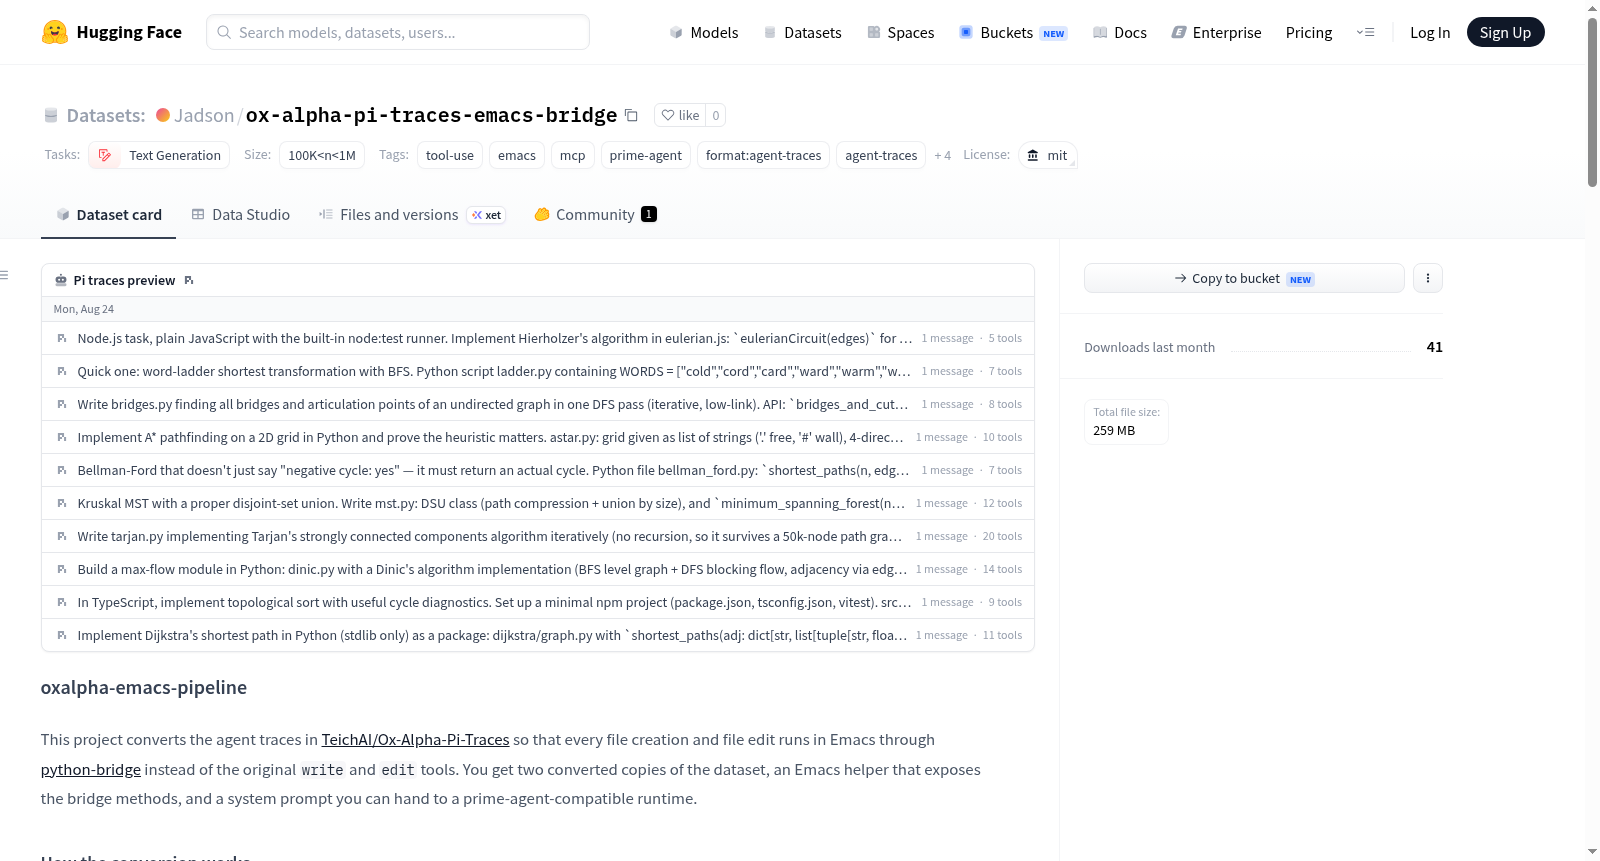Expand the +4 more tags
1600x861 pixels.
coord(943,155)
